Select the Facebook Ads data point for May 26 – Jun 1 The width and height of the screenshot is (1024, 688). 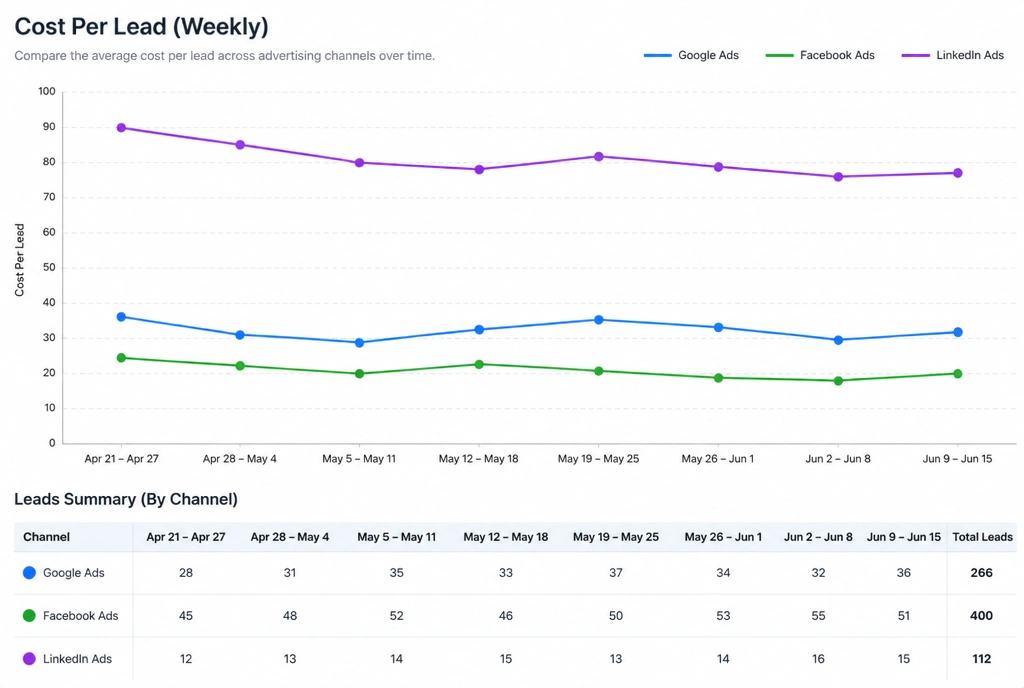point(718,378)
